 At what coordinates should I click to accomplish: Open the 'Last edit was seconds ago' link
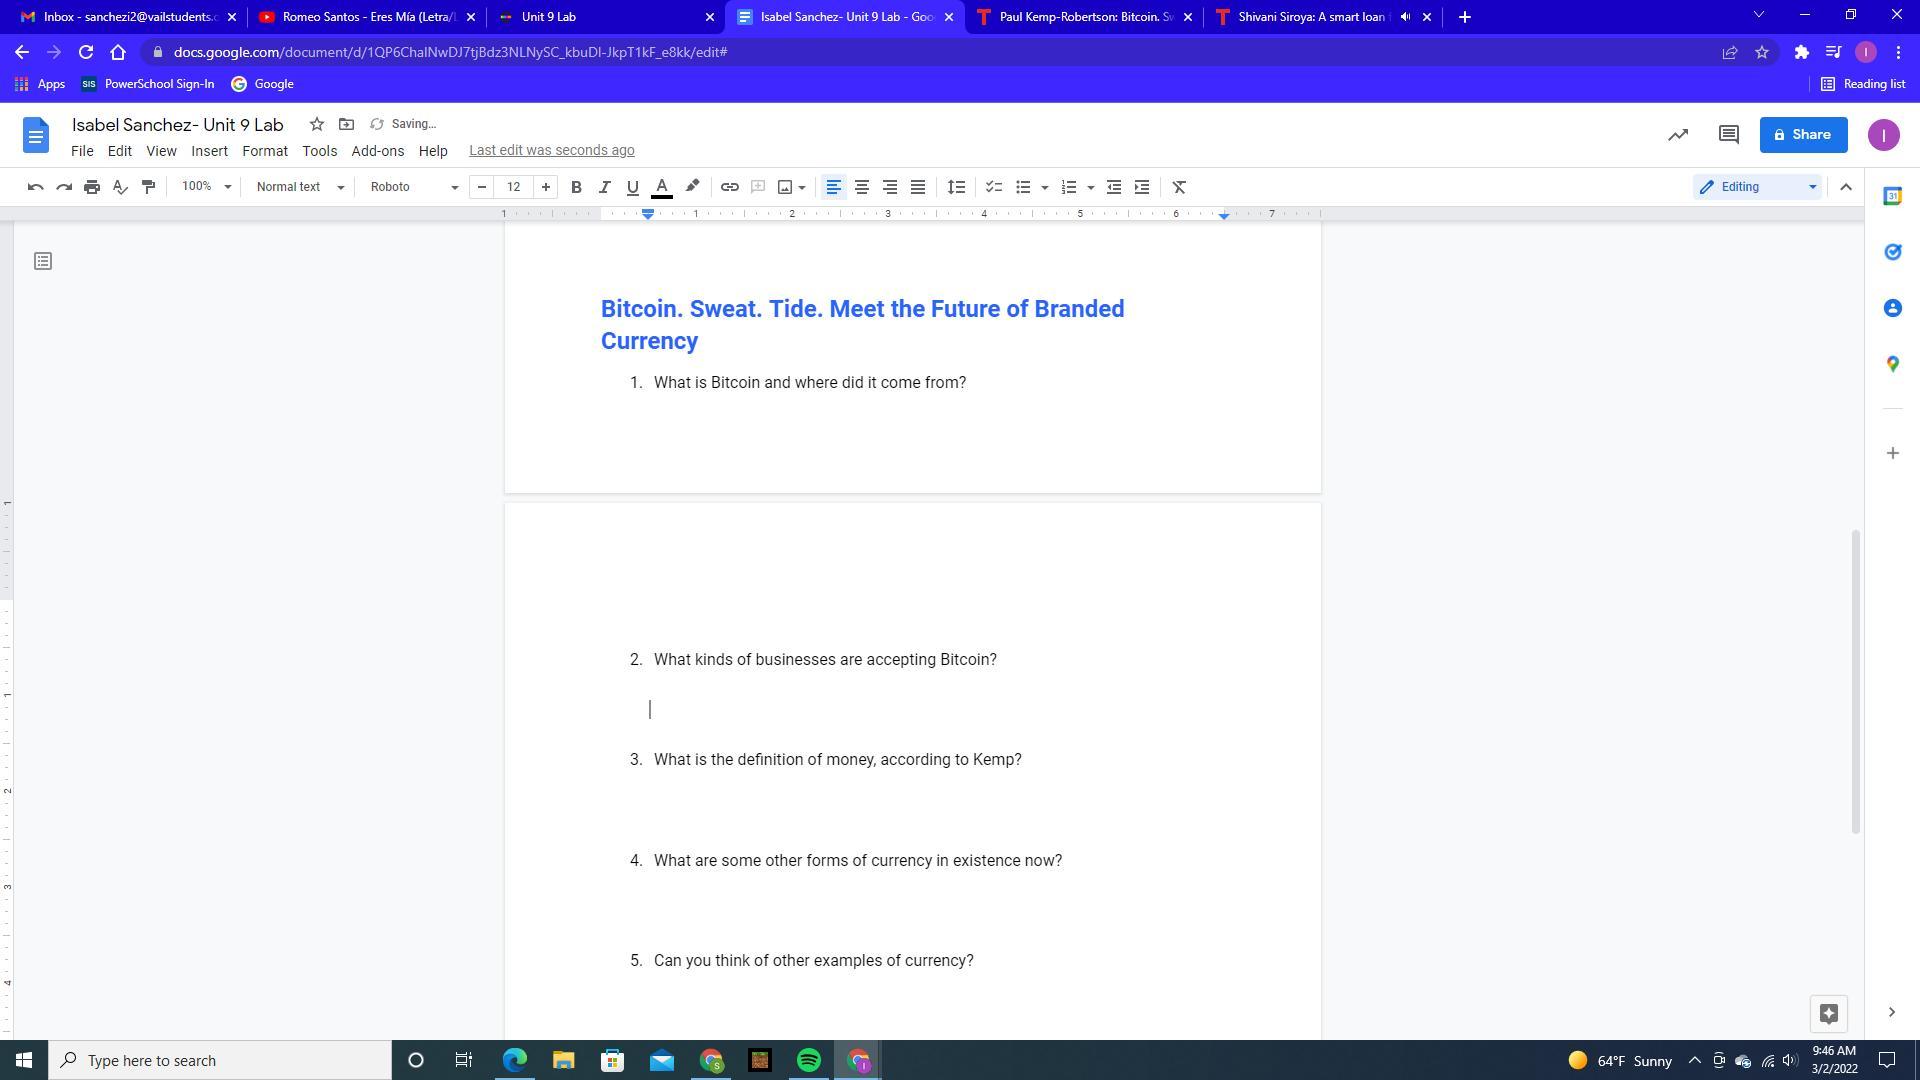click(551, 151)
